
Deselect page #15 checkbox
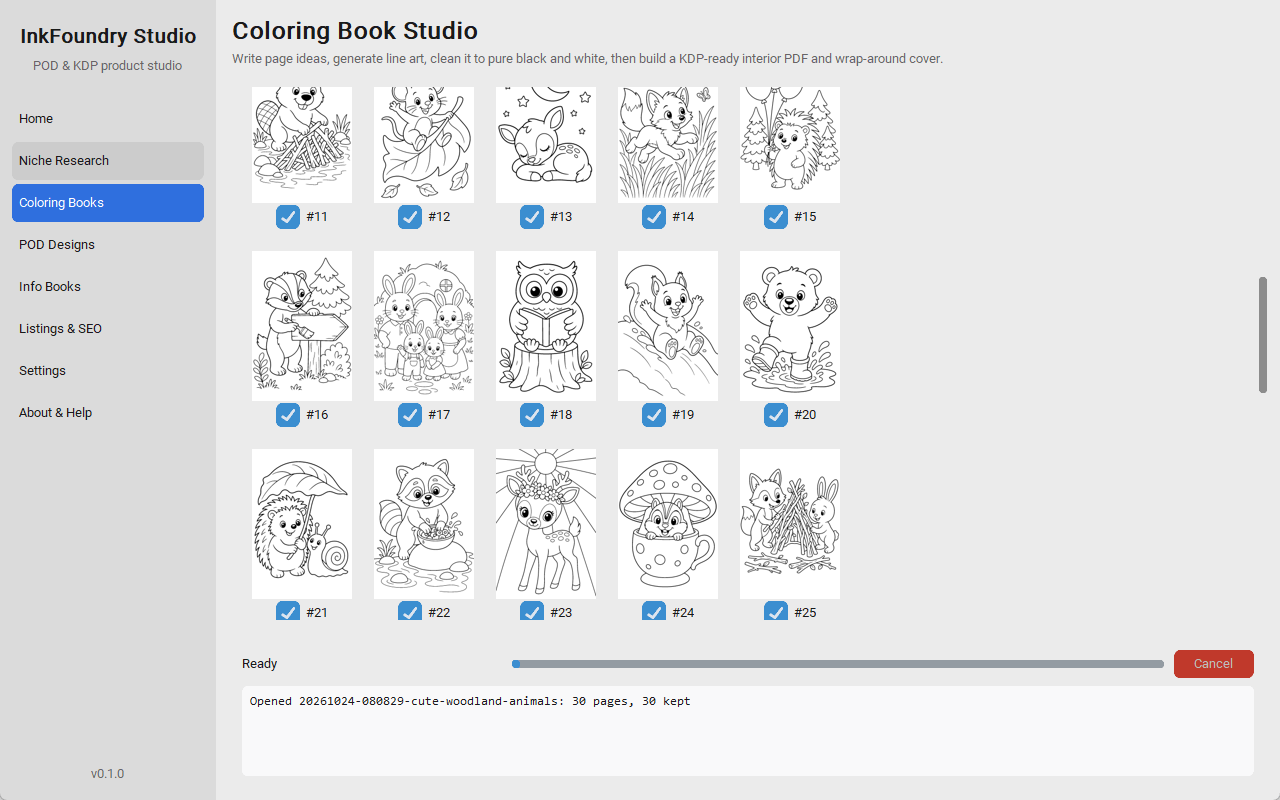pyautogui.click(x=776, y=217)
